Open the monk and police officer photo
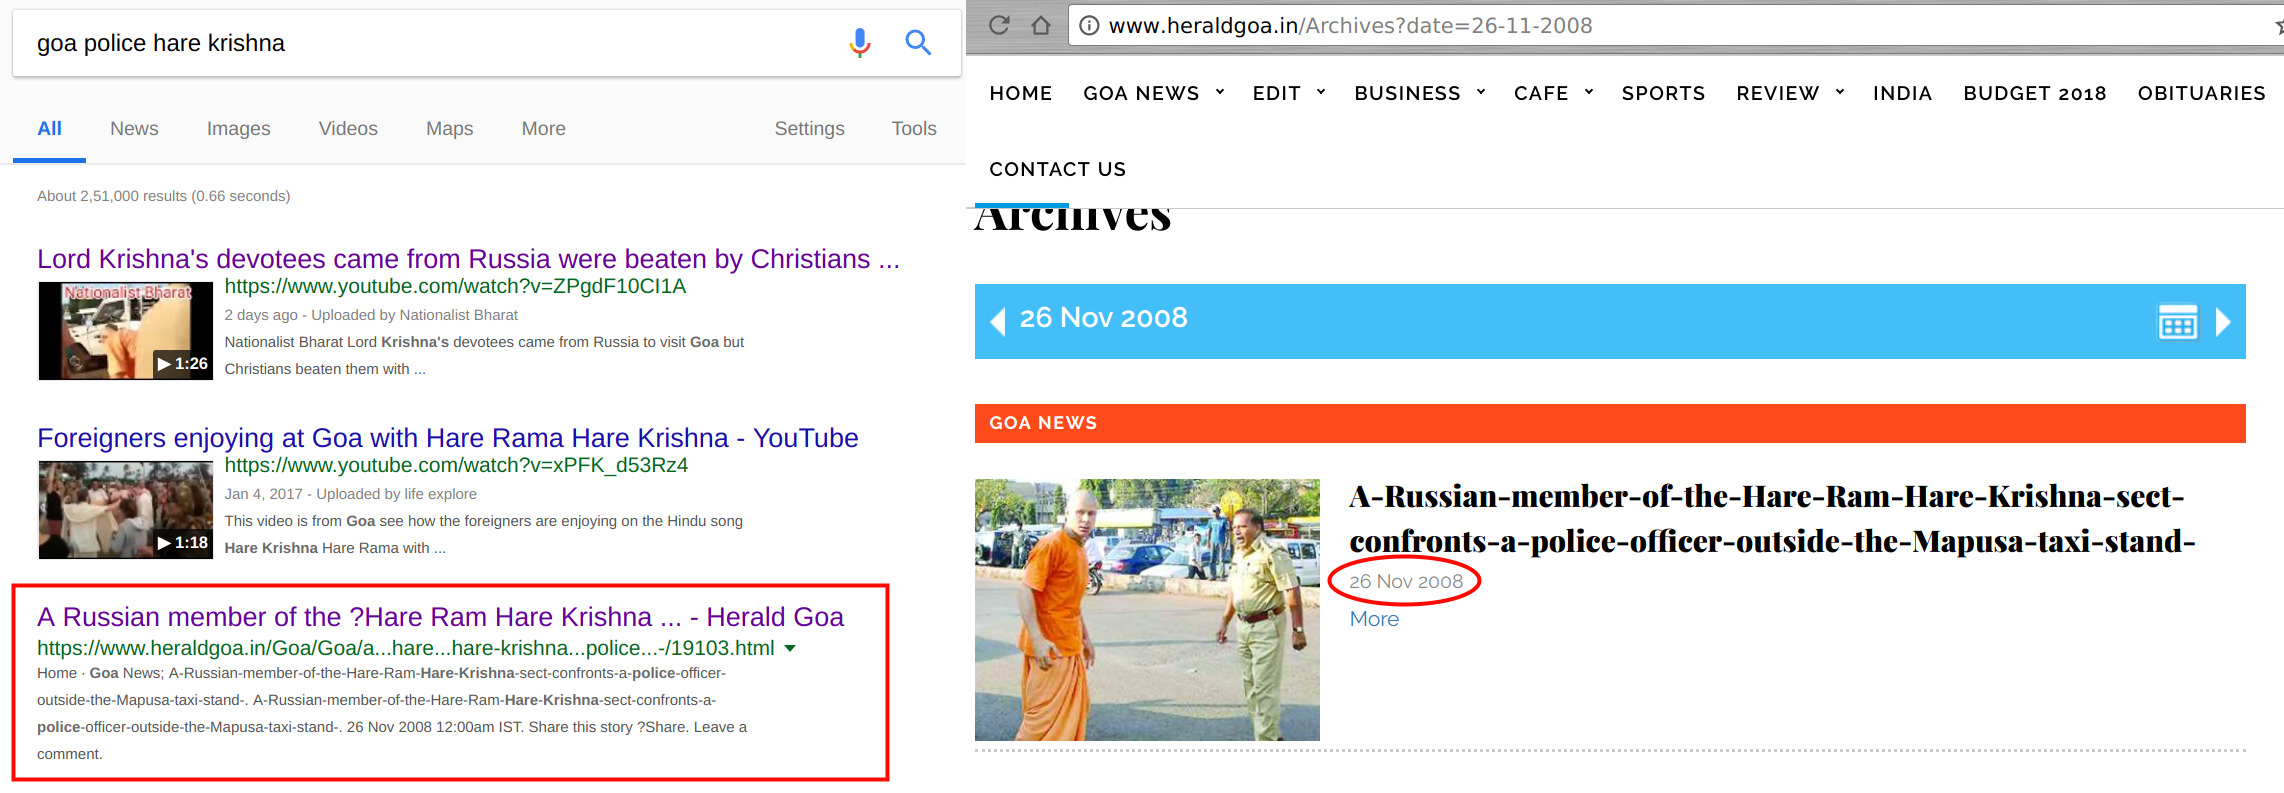Image resolution: width=2284 pixels, height=793 pixels. pyautogui.click(x=1147, y=610)
